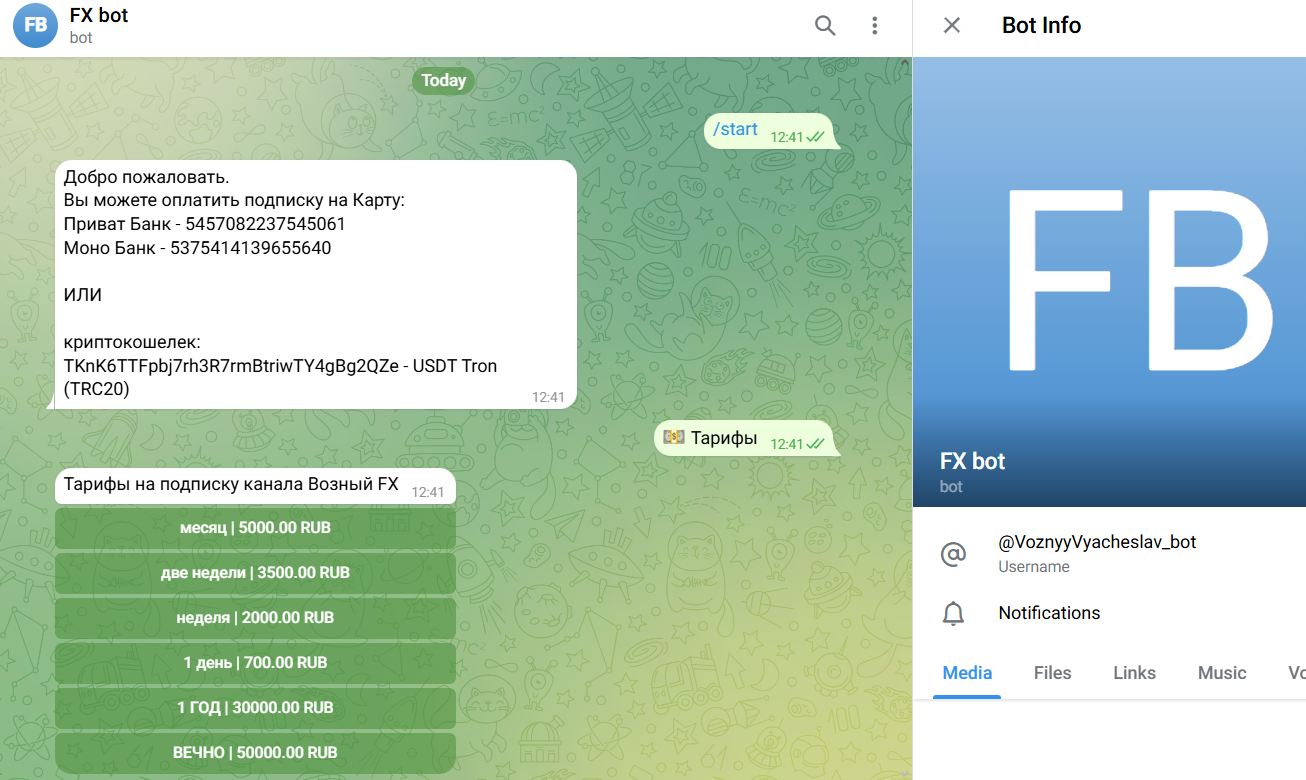
Task: Click the Тарифы на подписку канала message
Action: point(255,486)
